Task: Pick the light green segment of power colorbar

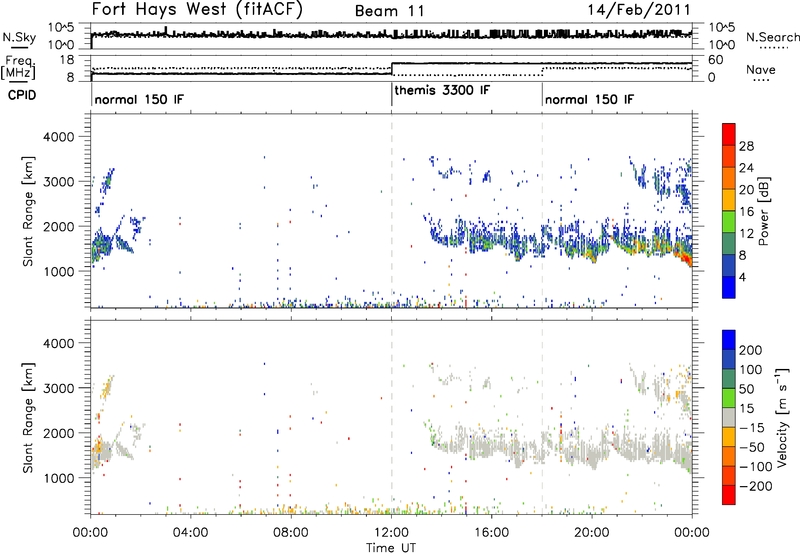Action: point(729,222)
